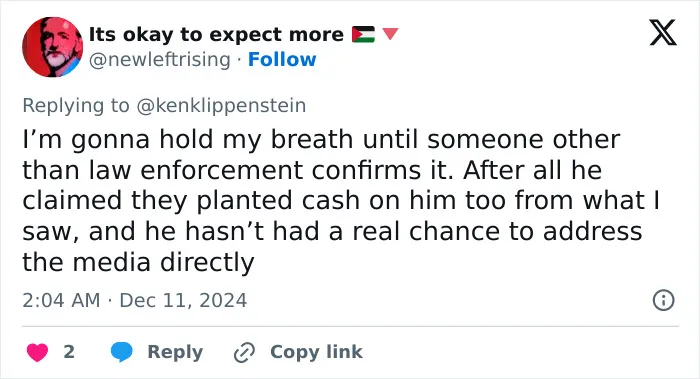
Task: Follow the @newleftrising account
Action: point(282,59)
